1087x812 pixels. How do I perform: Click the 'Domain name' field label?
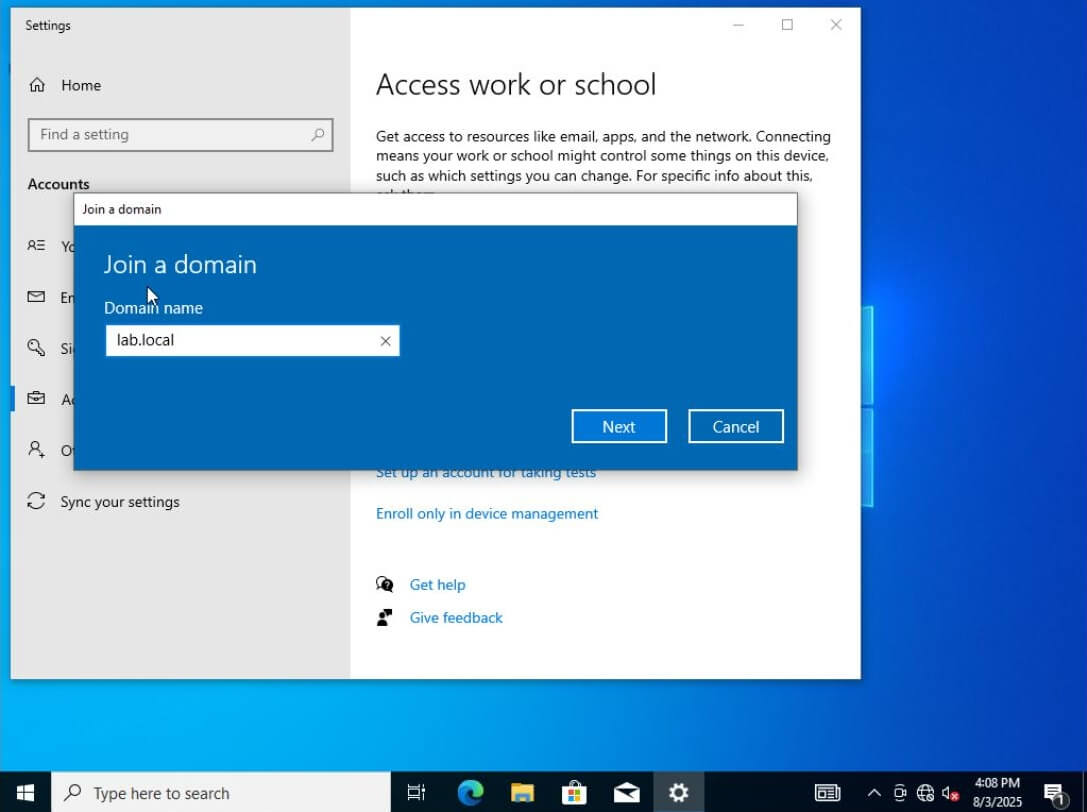click(153, 308)
